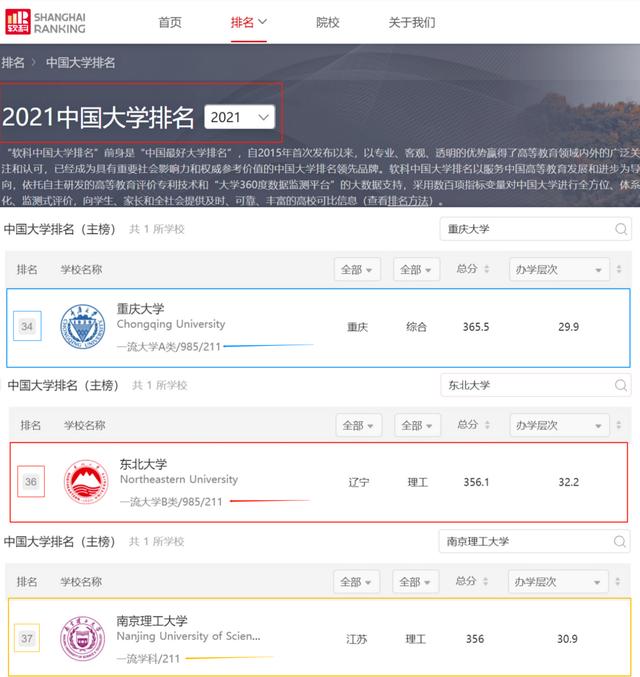
Task: Click the search icon beside 东北大学
Action: [621, 385]
